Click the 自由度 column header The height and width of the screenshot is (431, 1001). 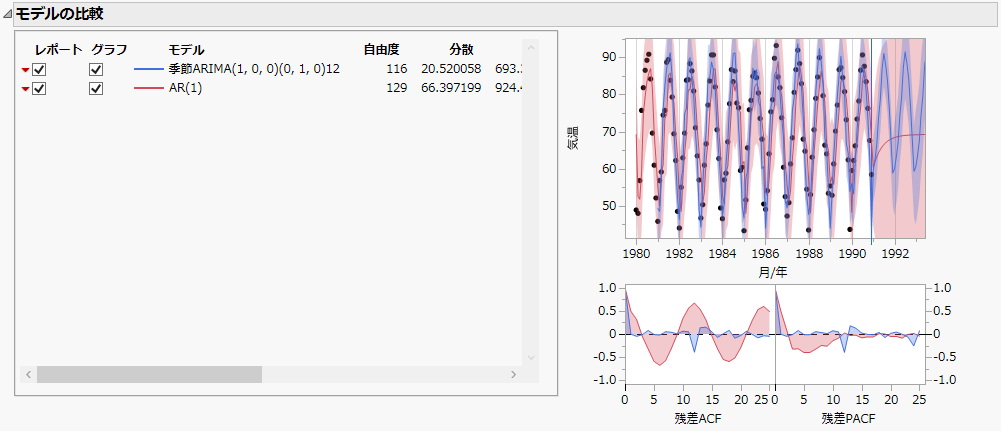click(382, 49)
